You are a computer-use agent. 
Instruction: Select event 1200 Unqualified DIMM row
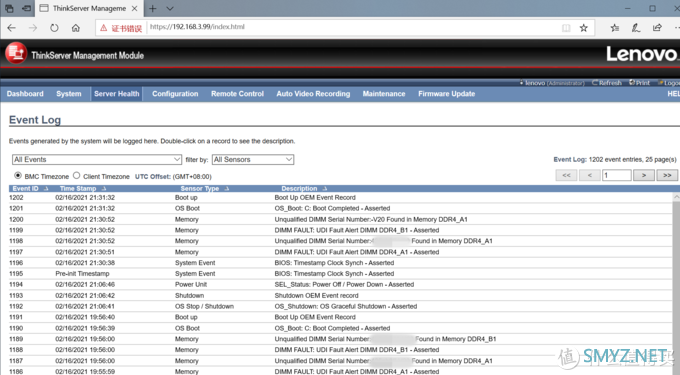pyautogui.click(x=340, y=219)
